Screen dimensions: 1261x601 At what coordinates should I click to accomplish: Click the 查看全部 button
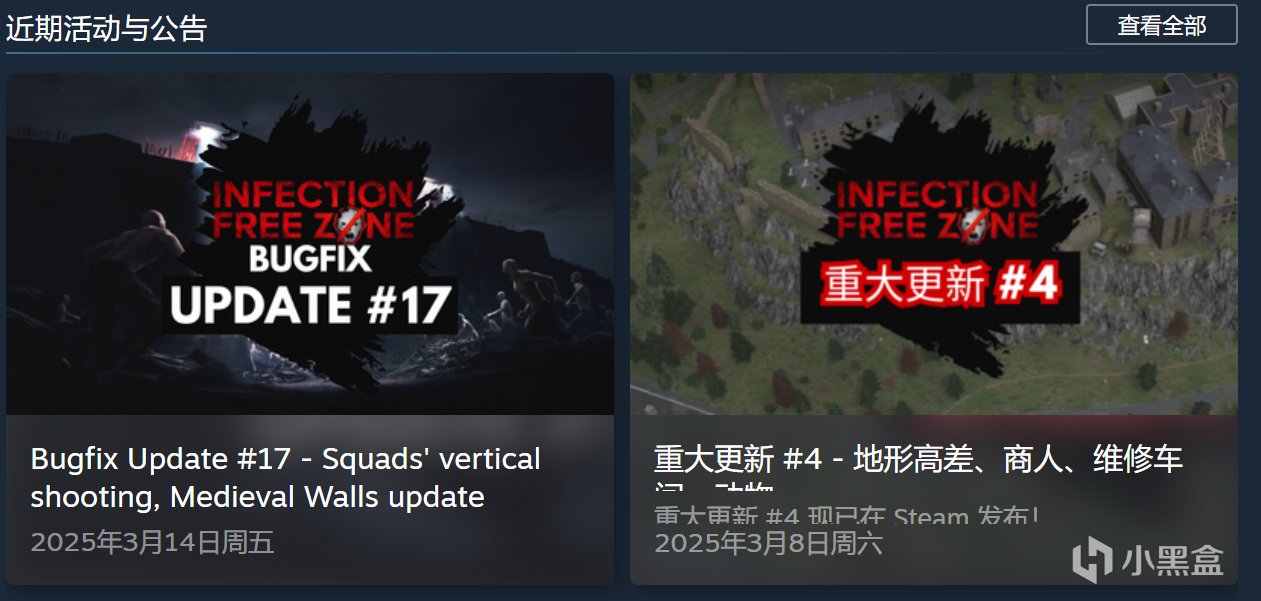point(1161,25)
